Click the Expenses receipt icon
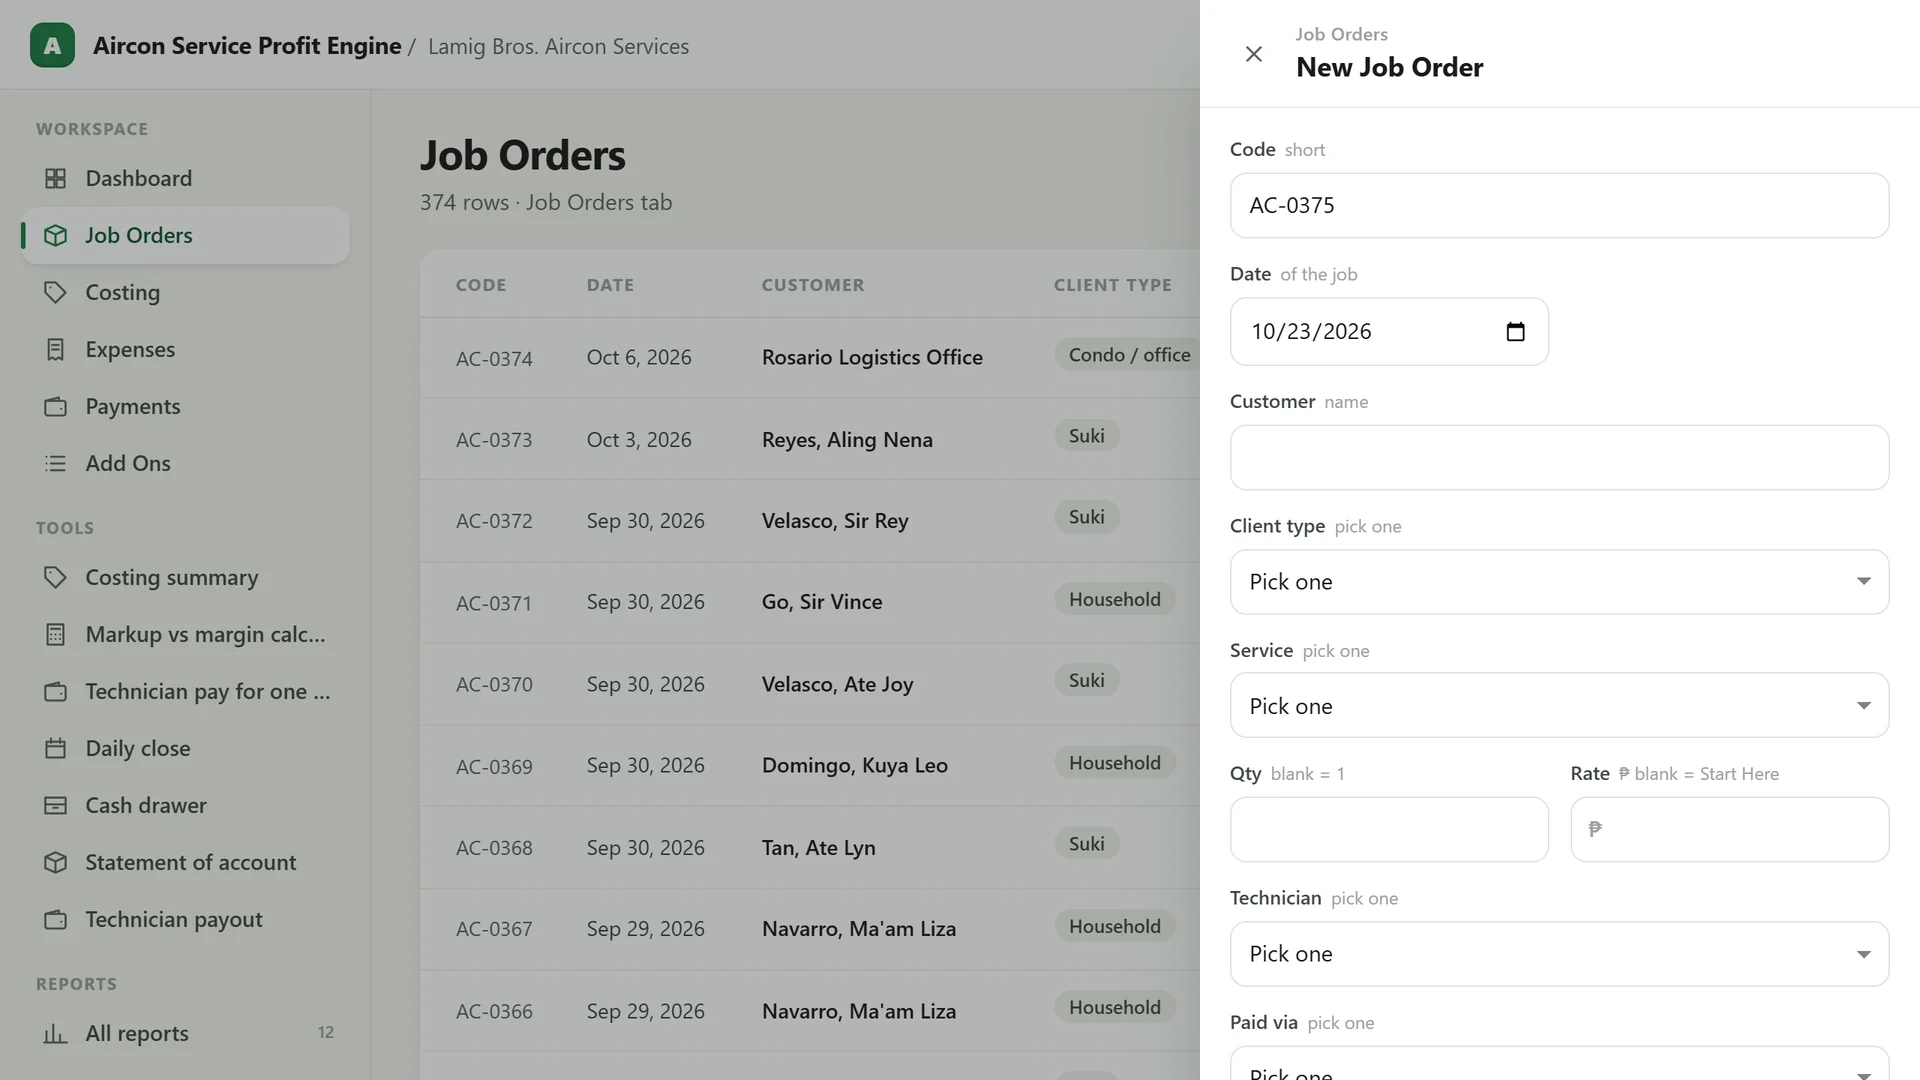The image size is (1920, 1080). (56, 349)
